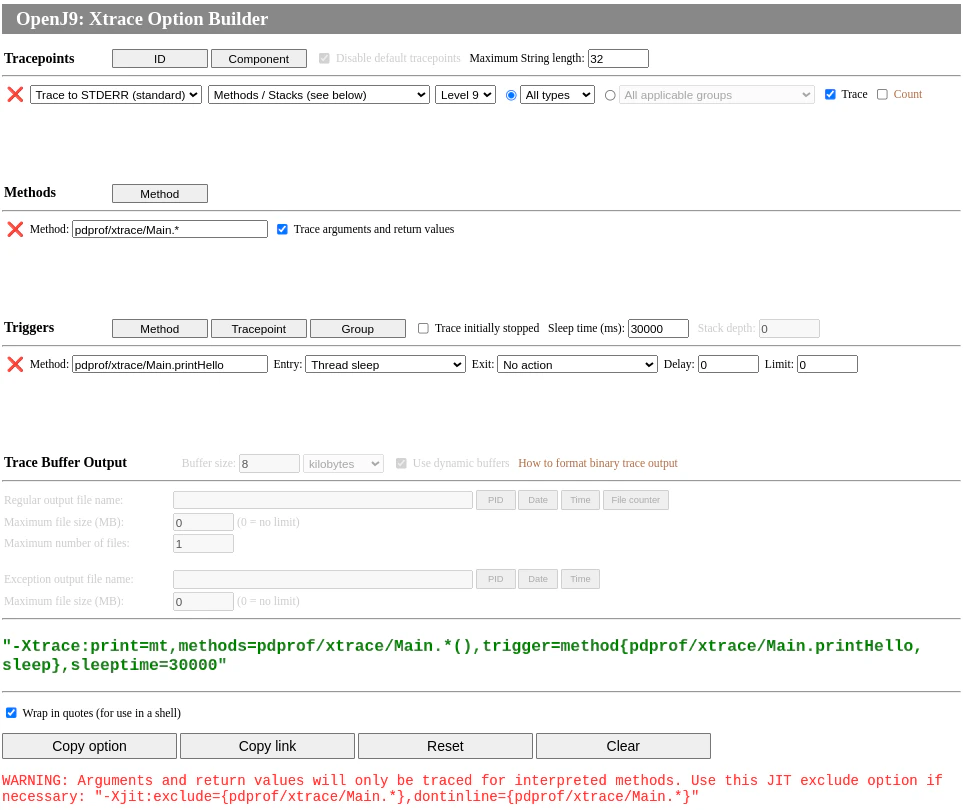Insert Date into regular output file name
Screen dimensions: 963x810
pyautogui.click(x=538, y=500)
